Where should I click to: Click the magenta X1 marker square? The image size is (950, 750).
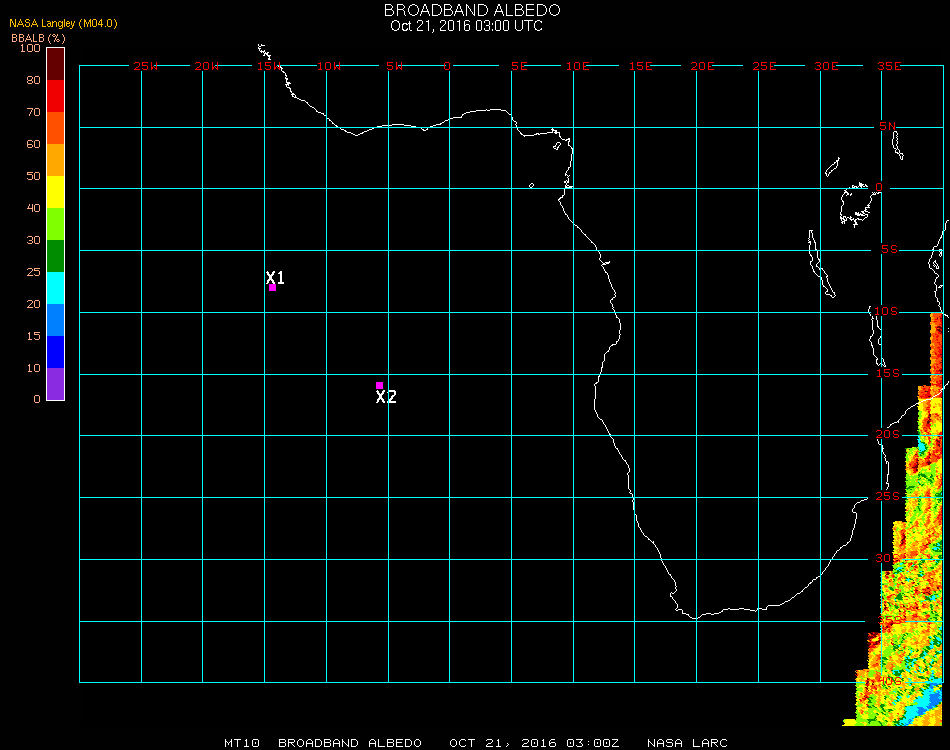273,288
